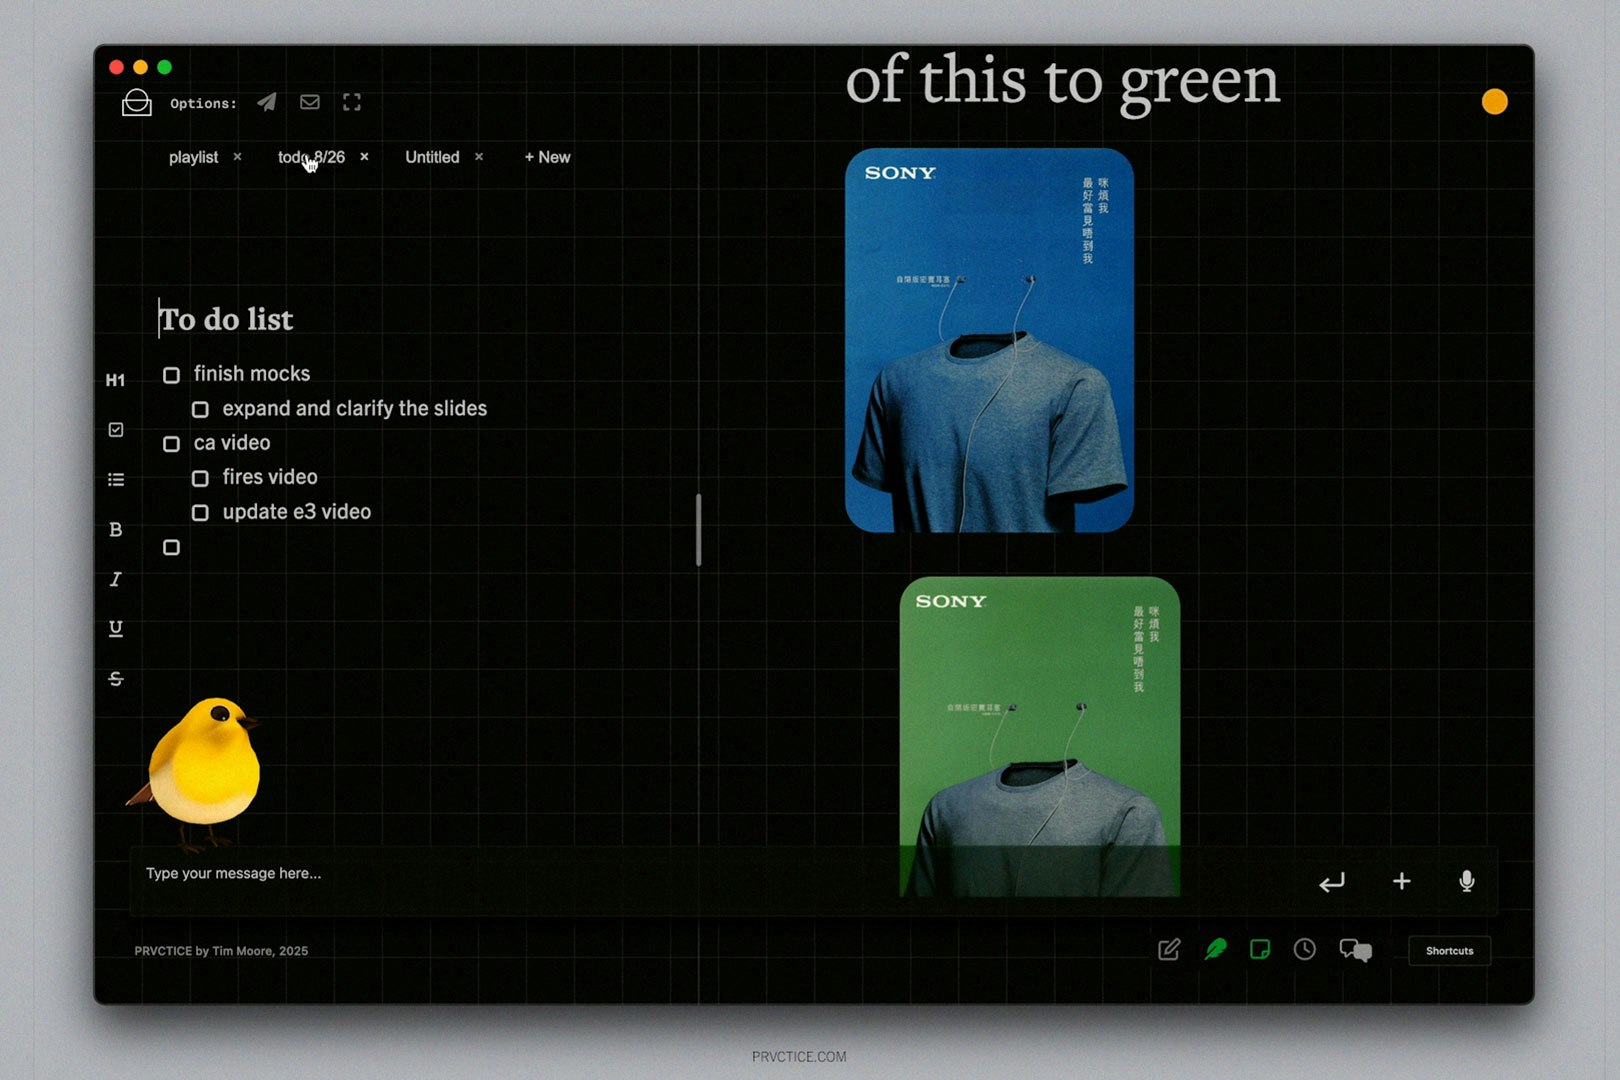Image resolution: width=1620 pixels, height=1080 pixels.
Task: Switch to the playlist tab
Action: (x=193, y=157)
